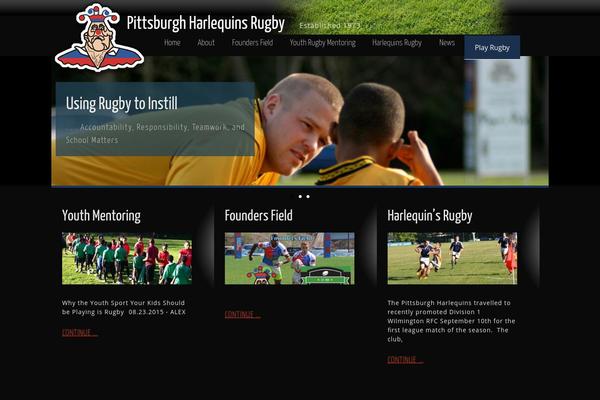Follow Continue link under Founders Field
600x400 pixels.
pos(242,314)
